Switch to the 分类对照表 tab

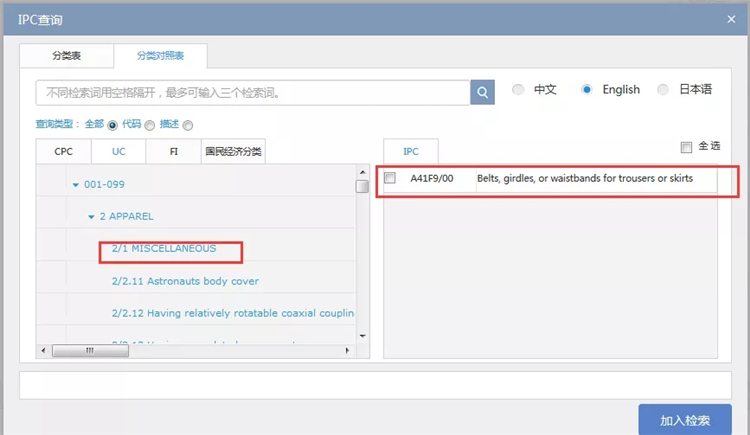[x=159, y=56]
